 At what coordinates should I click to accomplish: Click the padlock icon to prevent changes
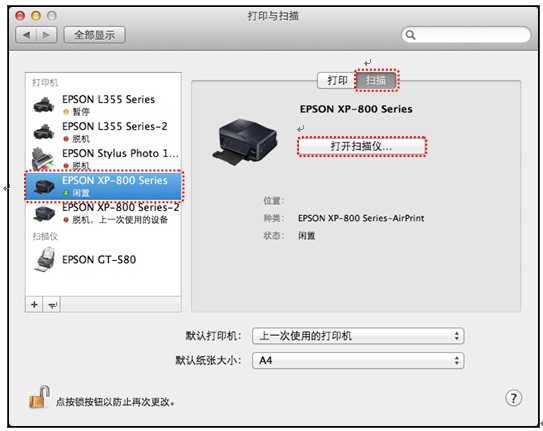(x=38, y=397)
